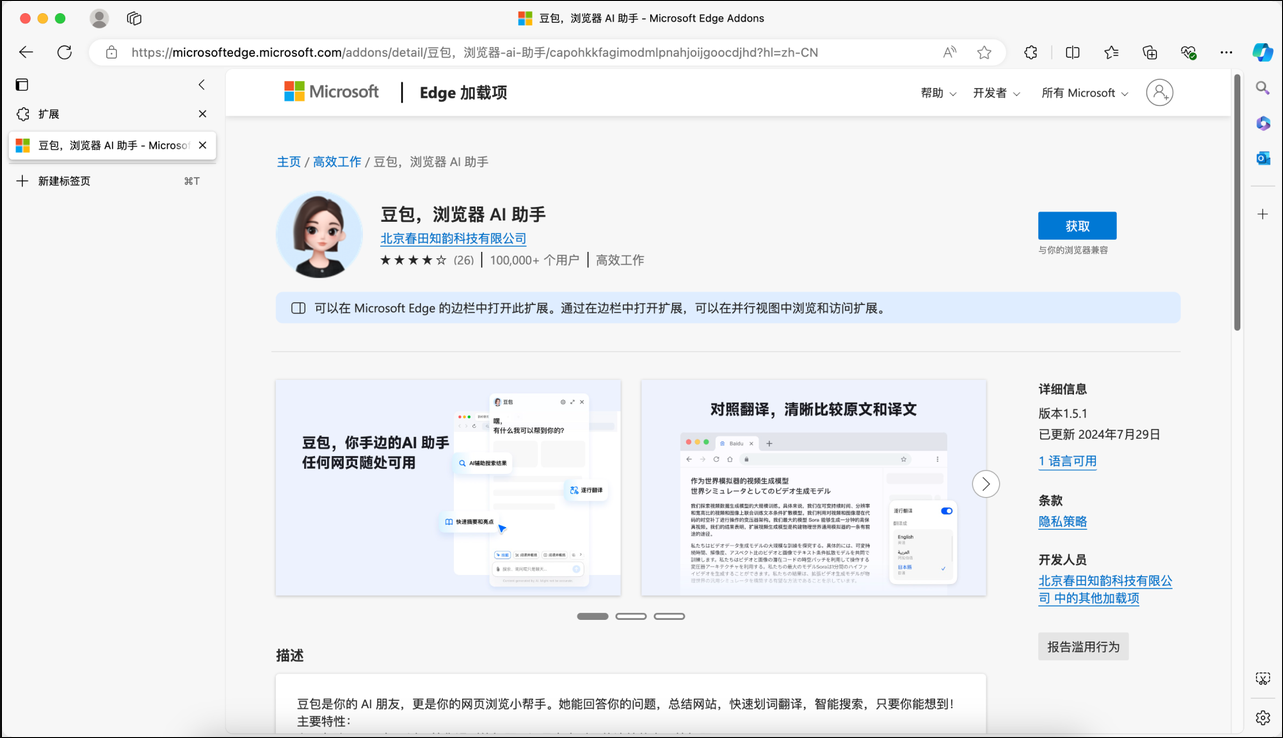Click the 获取 button

pyautogui.click(x=1077, y=226)
